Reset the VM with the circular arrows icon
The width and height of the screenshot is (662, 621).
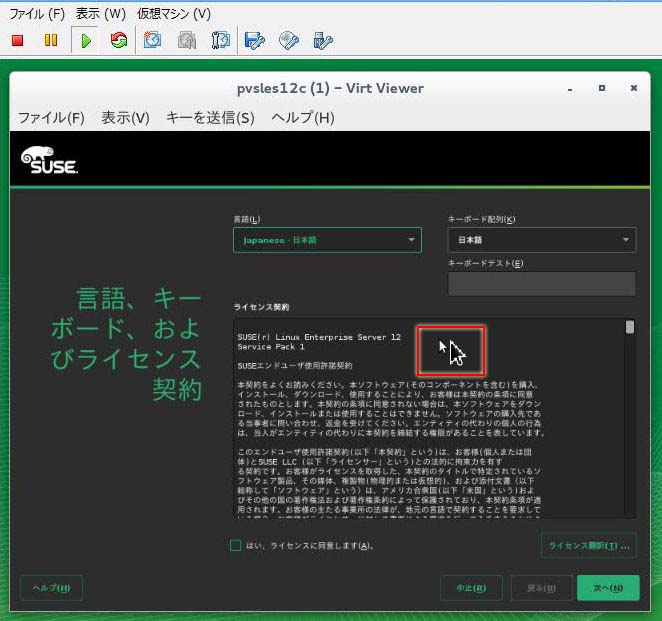(119, 41)
